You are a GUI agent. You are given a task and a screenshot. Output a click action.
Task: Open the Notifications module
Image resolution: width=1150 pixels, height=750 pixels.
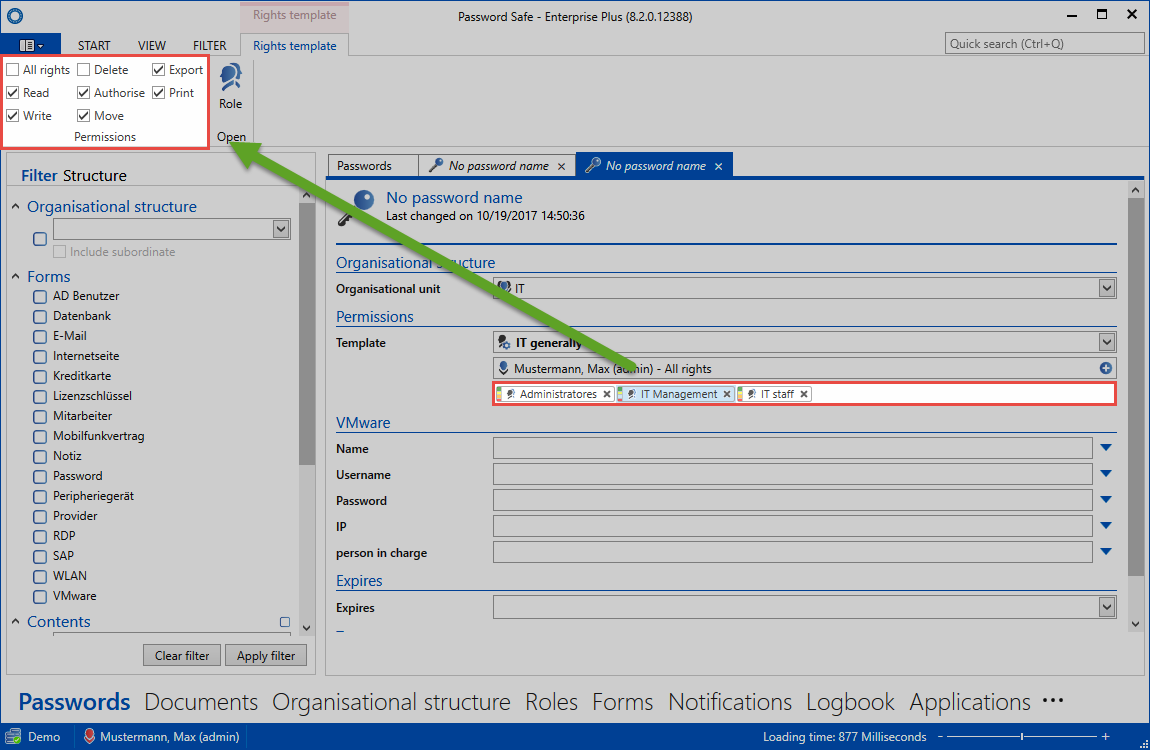(730, 702)
